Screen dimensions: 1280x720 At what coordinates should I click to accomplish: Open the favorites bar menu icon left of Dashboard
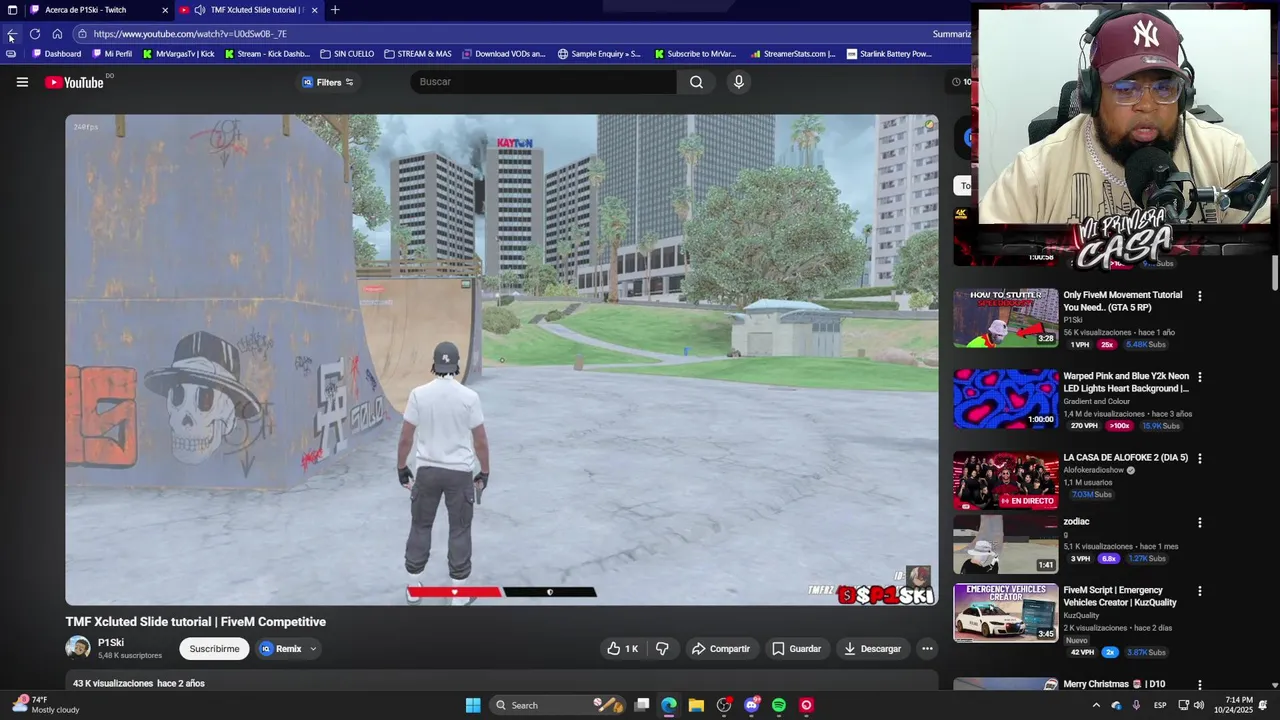pyautogui.click(x=11, y=54)
